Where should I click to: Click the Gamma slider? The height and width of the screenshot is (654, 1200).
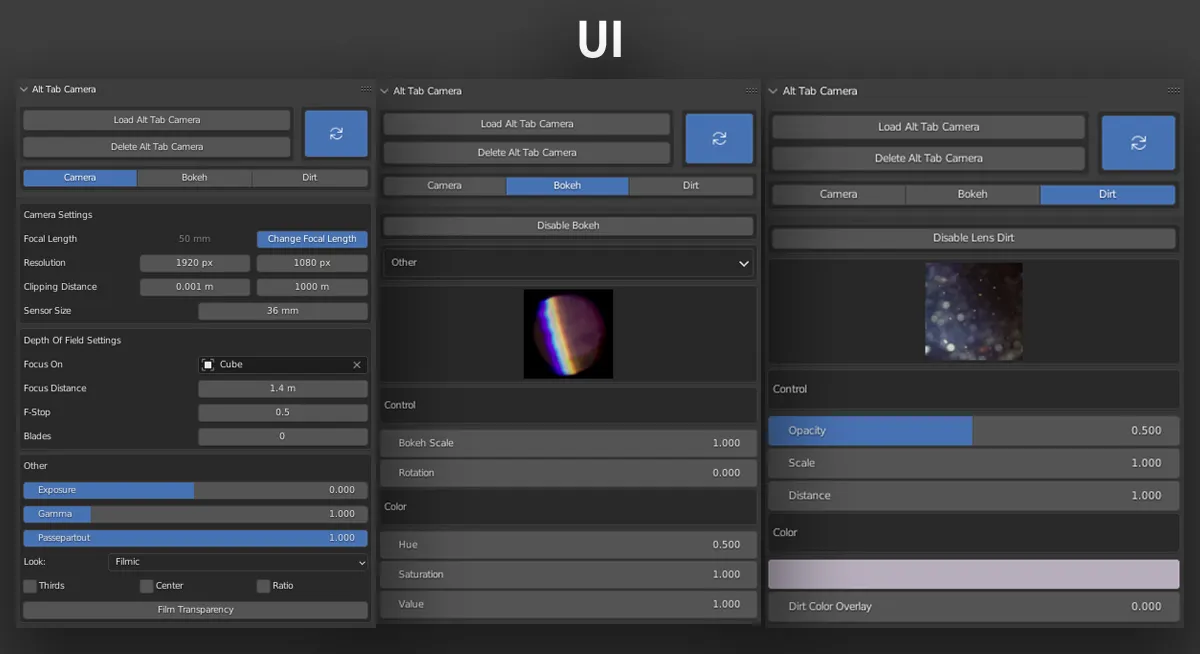point(195,514)
